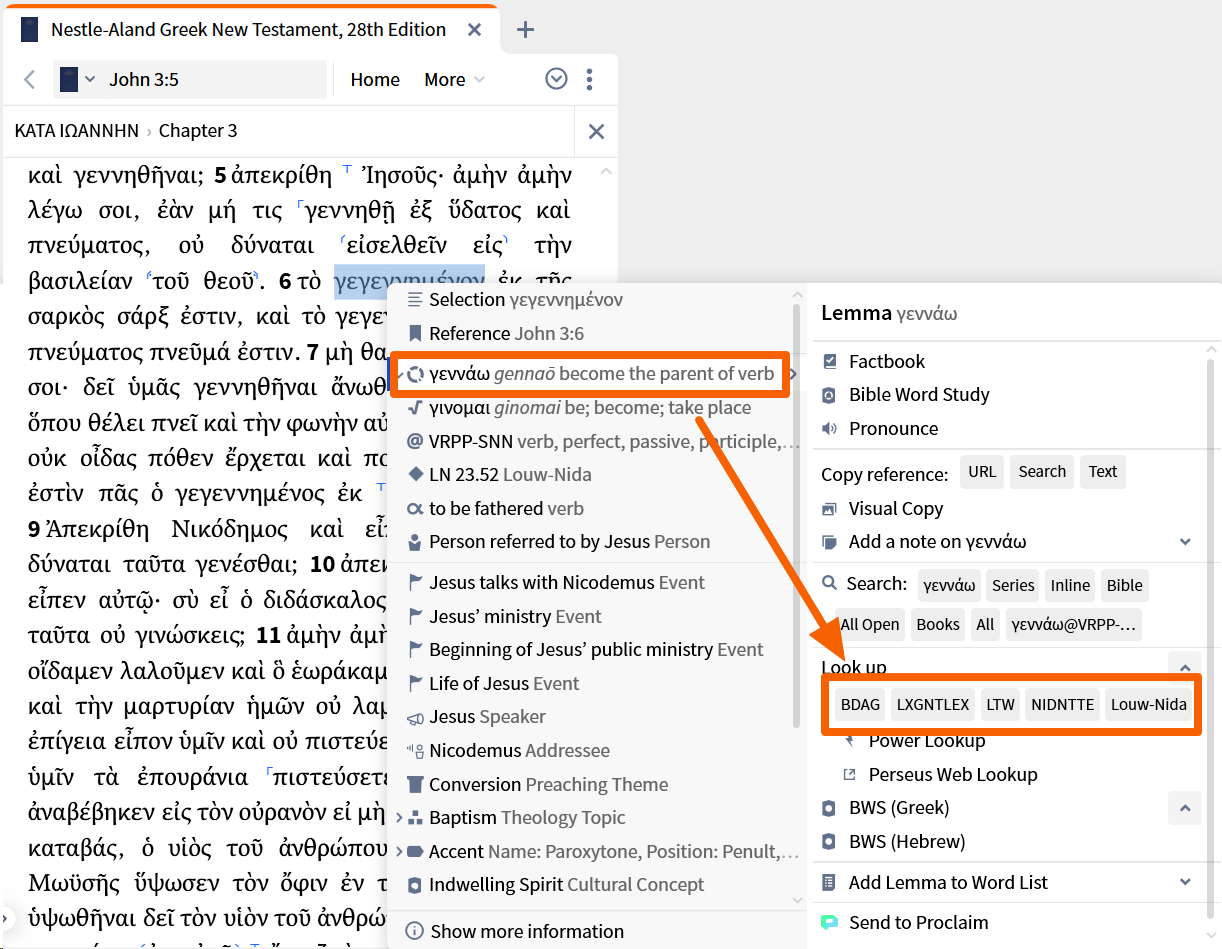1222x949 pixels.
Task: Open the book icon resource dropdown
Action: click(x=77, y=80)
